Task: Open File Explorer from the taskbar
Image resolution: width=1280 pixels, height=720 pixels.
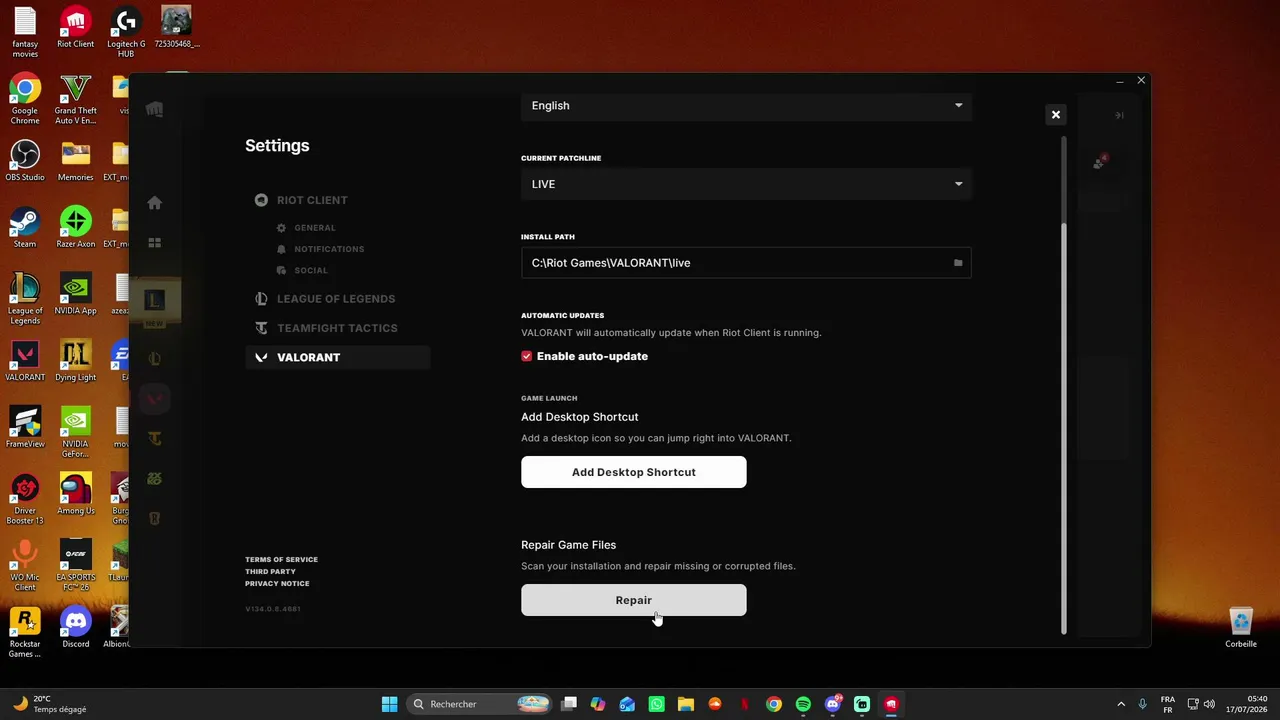Action: [686, 704]
